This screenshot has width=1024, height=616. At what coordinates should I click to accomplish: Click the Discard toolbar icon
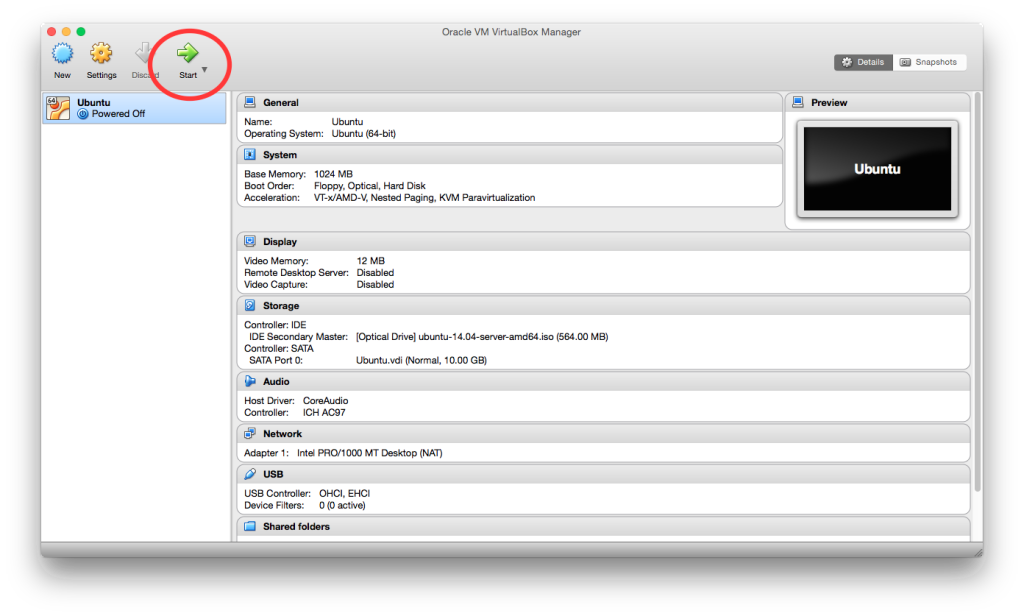(x=144, y=51)
